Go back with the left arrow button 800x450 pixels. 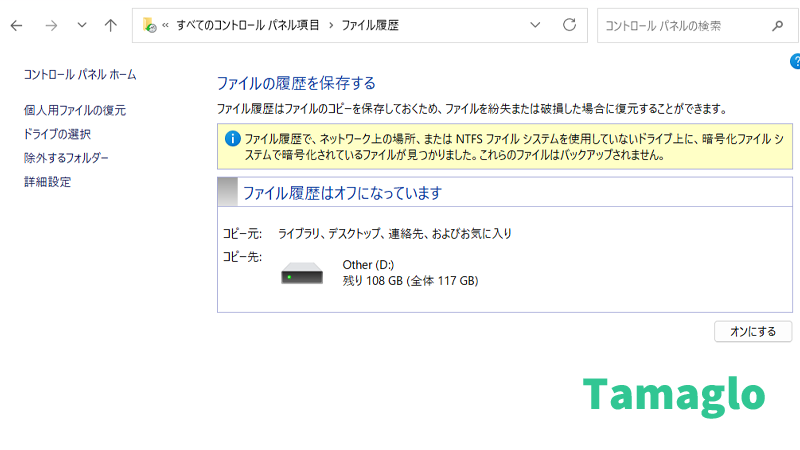point(16,26)
